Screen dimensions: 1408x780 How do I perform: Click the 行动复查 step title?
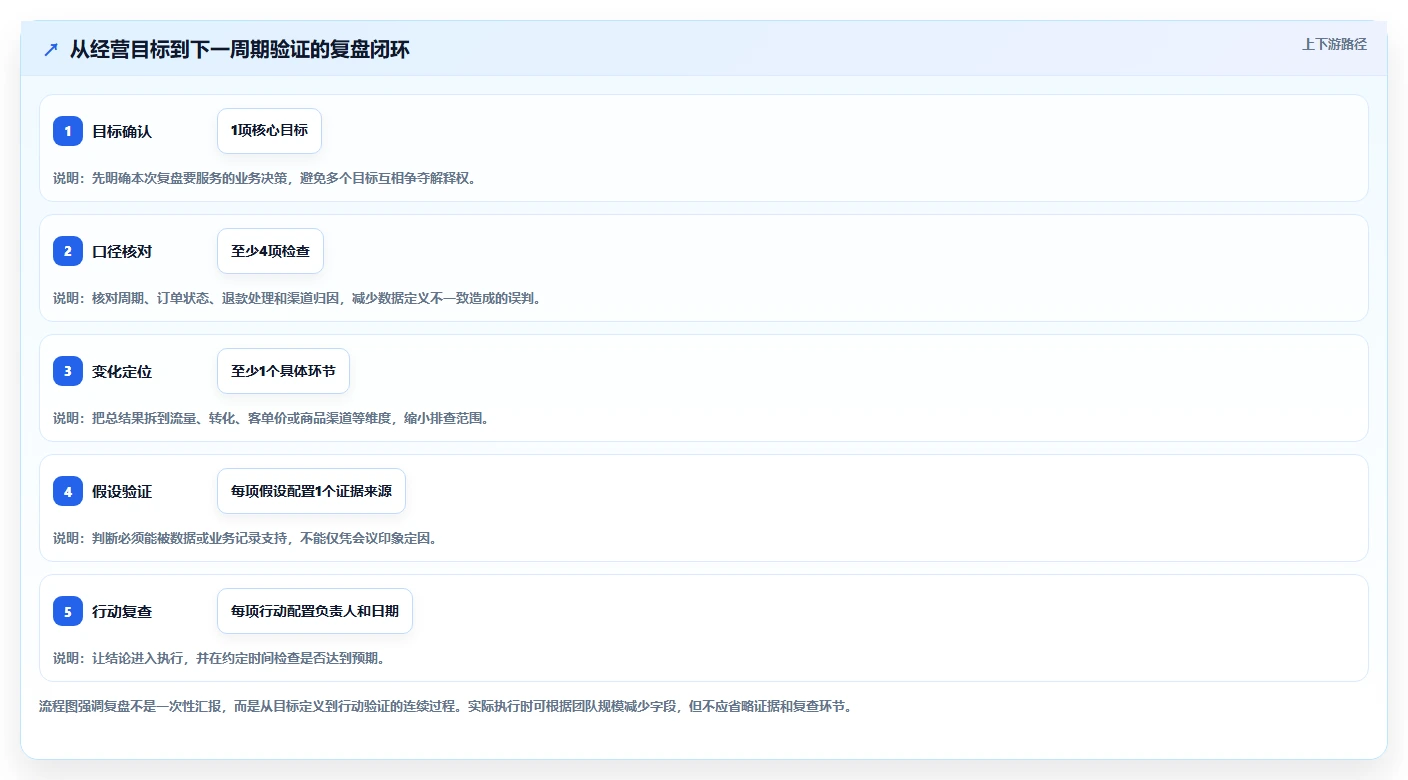[122, 611]
